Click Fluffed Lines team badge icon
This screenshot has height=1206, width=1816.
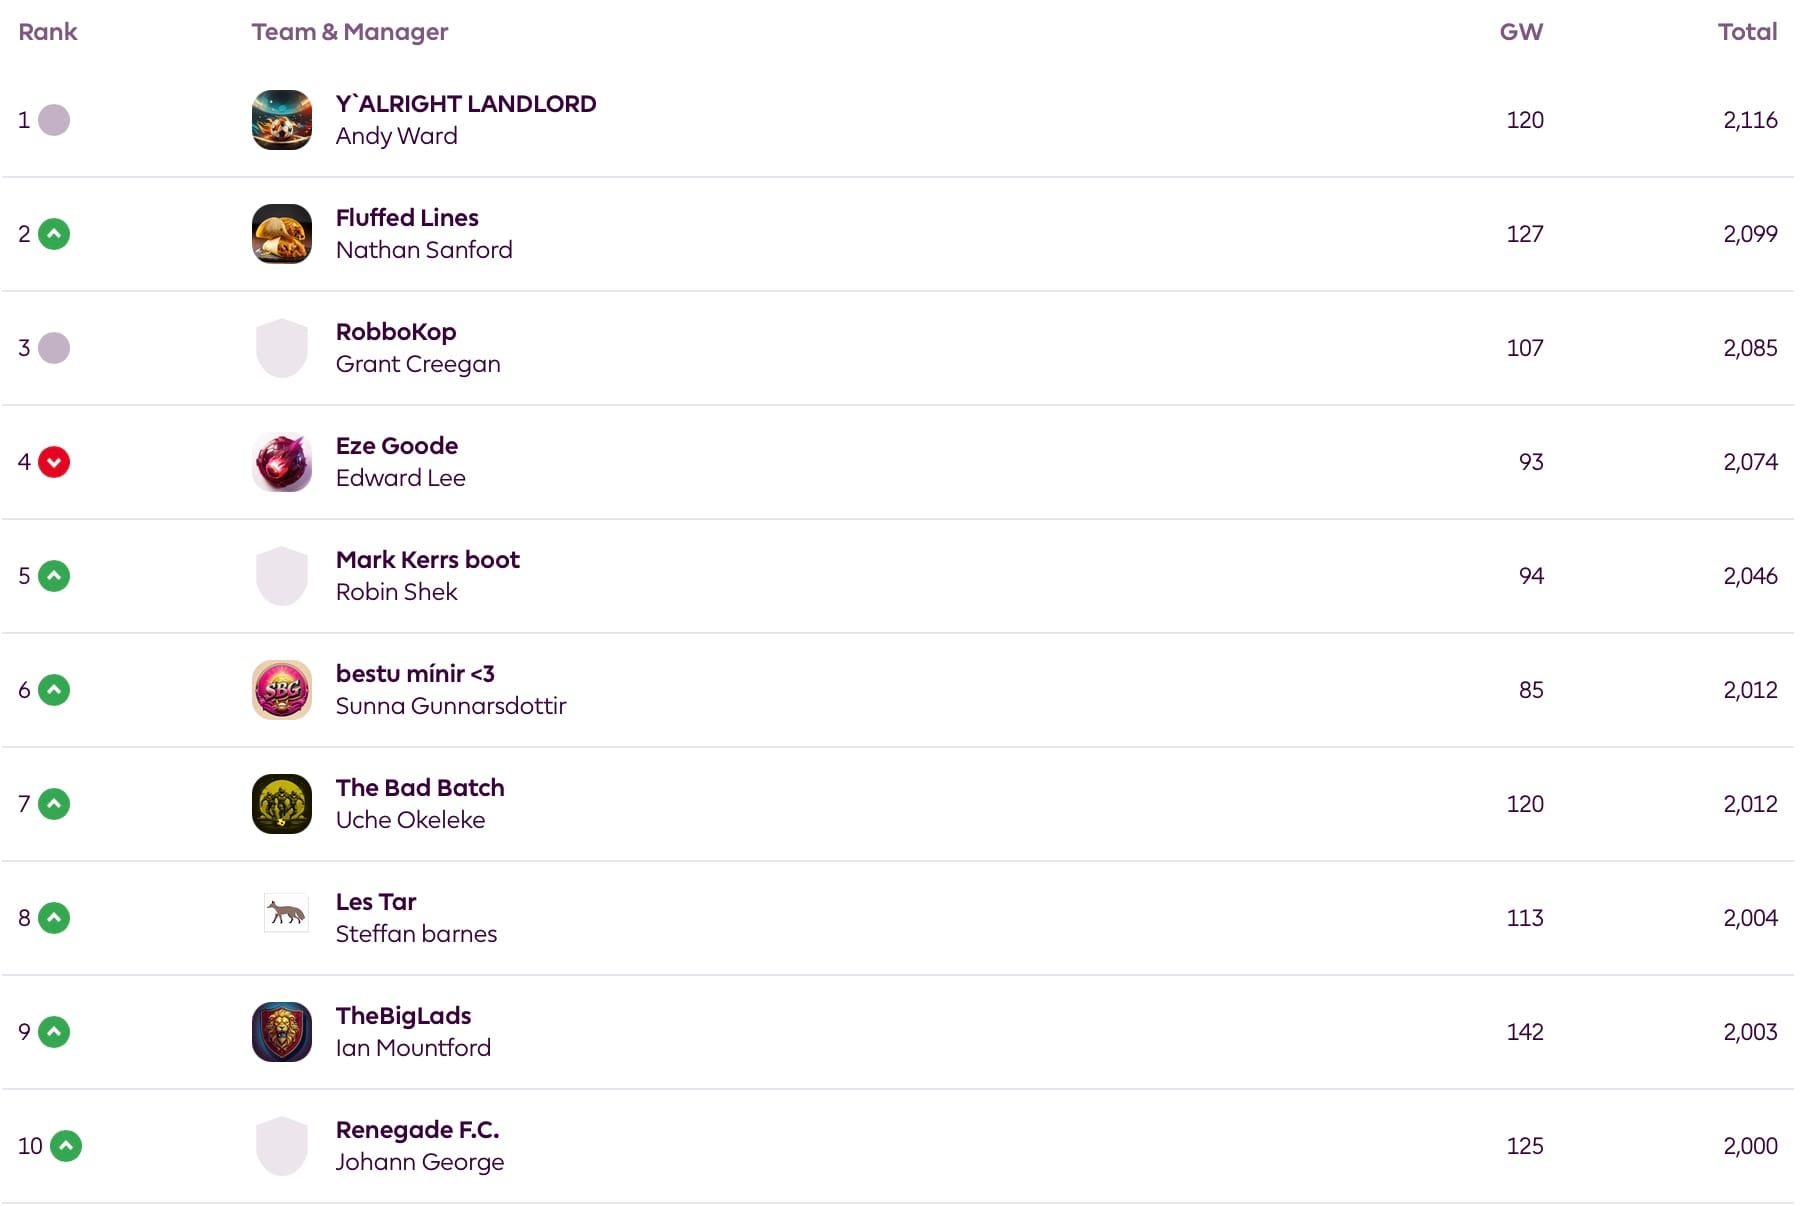[281, 234]
